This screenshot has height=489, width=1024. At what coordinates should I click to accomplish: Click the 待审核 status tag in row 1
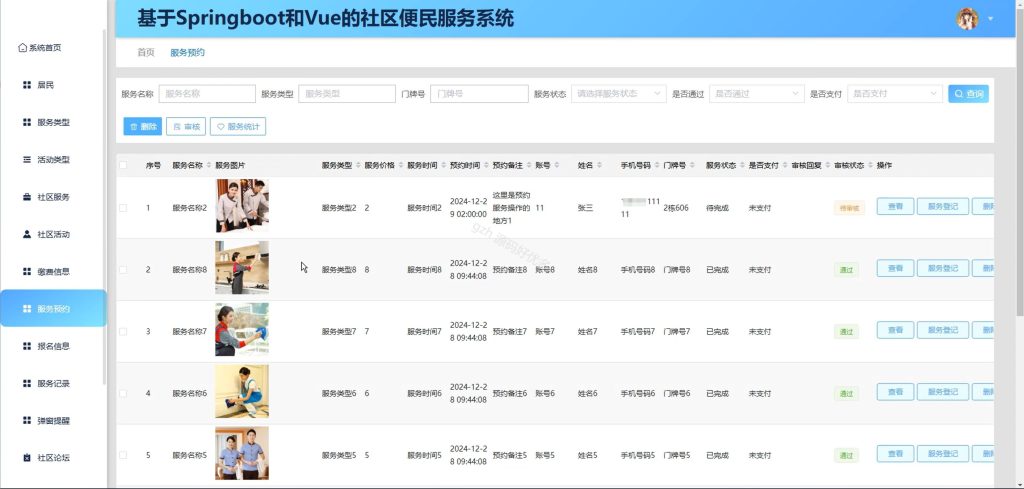pyautogui.click(x=849, y=208)
